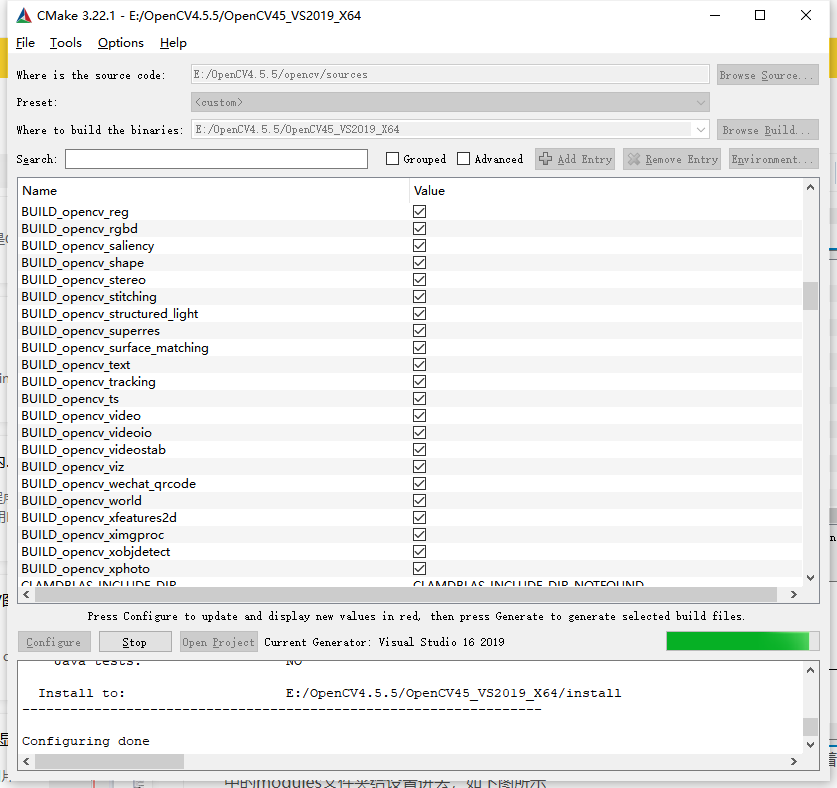837x788 pixels.
Task: Click the Name column header
Action: pos(214,191)
